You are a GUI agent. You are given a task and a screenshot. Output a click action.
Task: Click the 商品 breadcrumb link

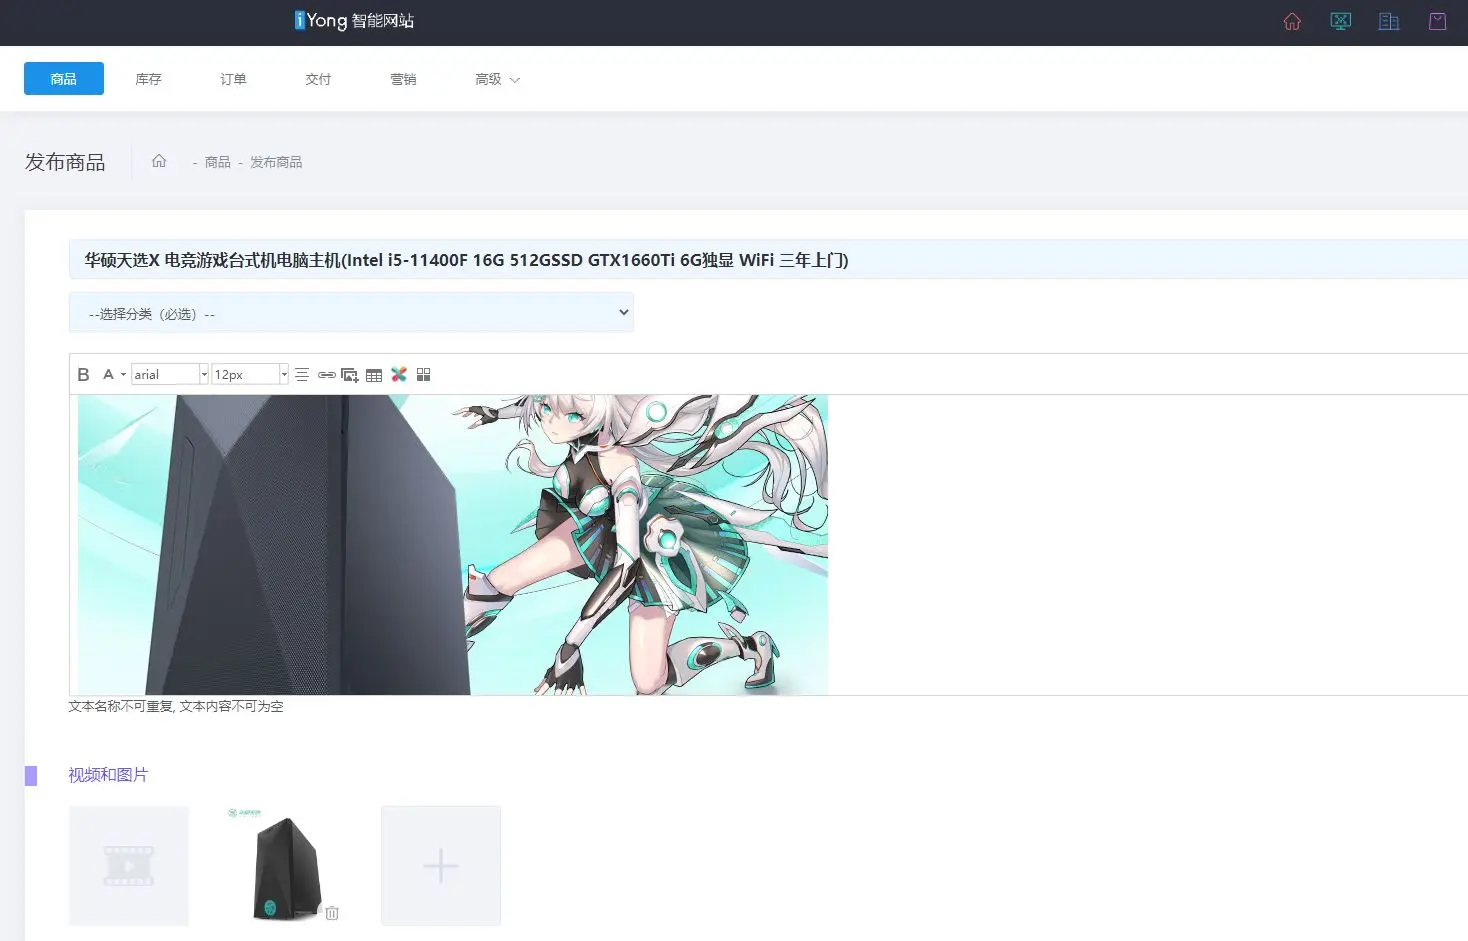[217, 162]
